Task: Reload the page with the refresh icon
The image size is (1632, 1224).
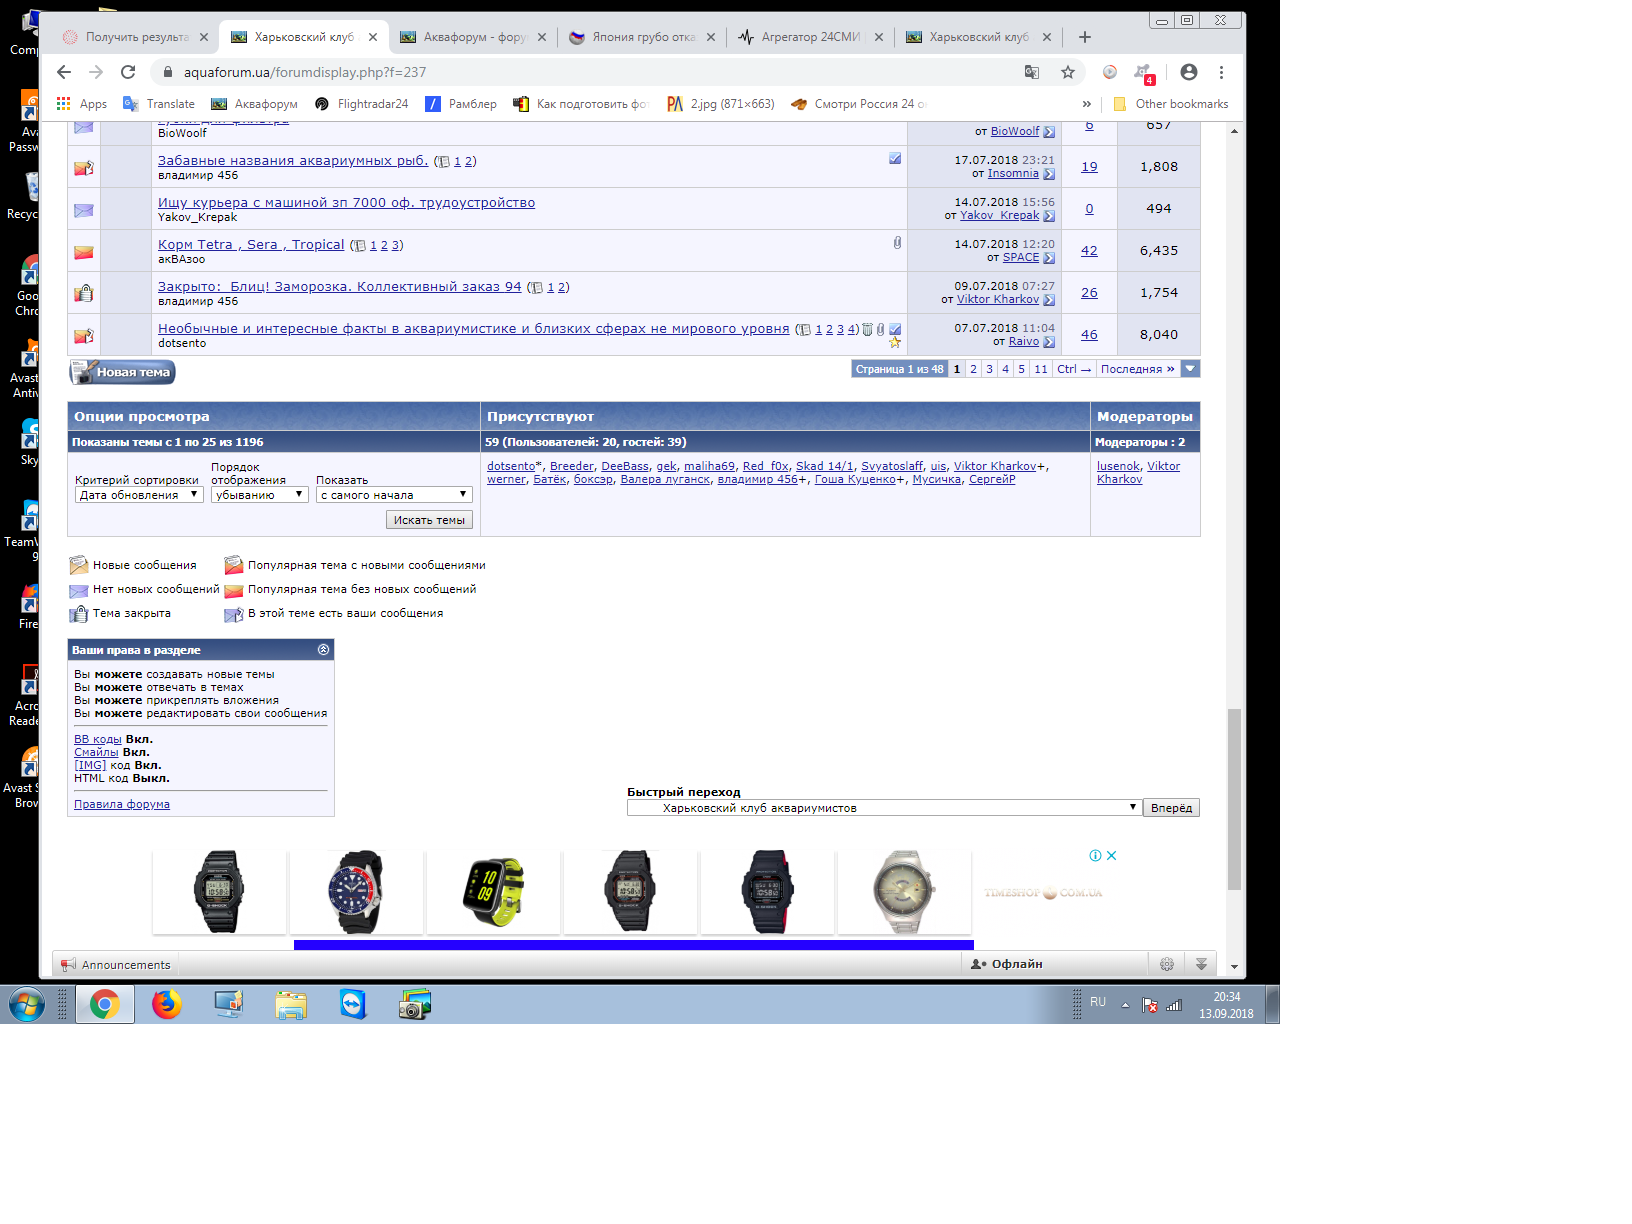Action: coord(128,72)
